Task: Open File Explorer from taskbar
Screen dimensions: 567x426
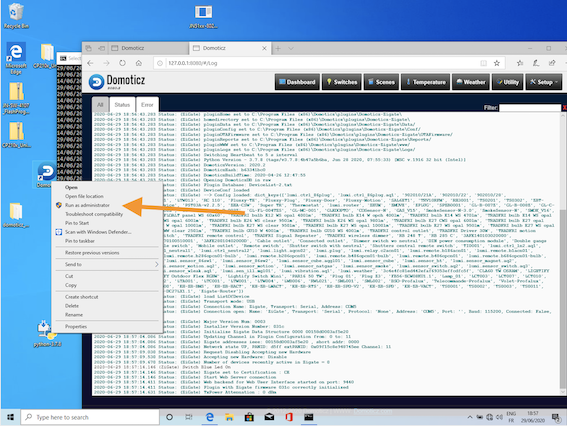Action: 229,417
